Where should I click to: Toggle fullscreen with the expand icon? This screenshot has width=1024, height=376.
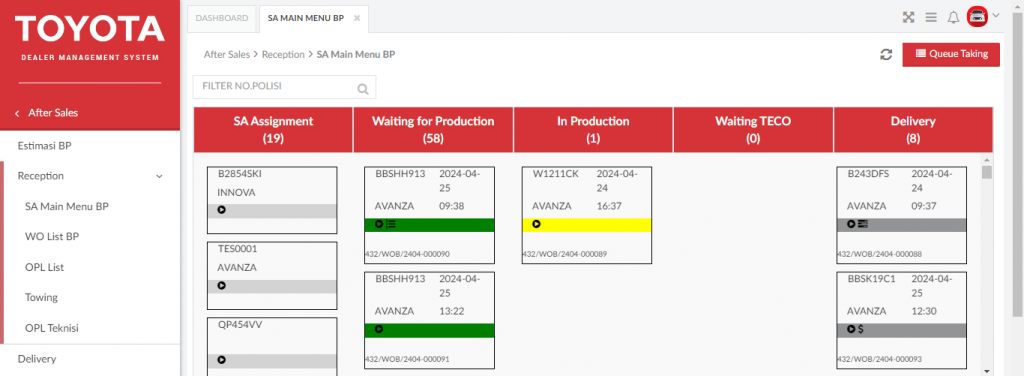pyautogui.click(x=908, y=18)
